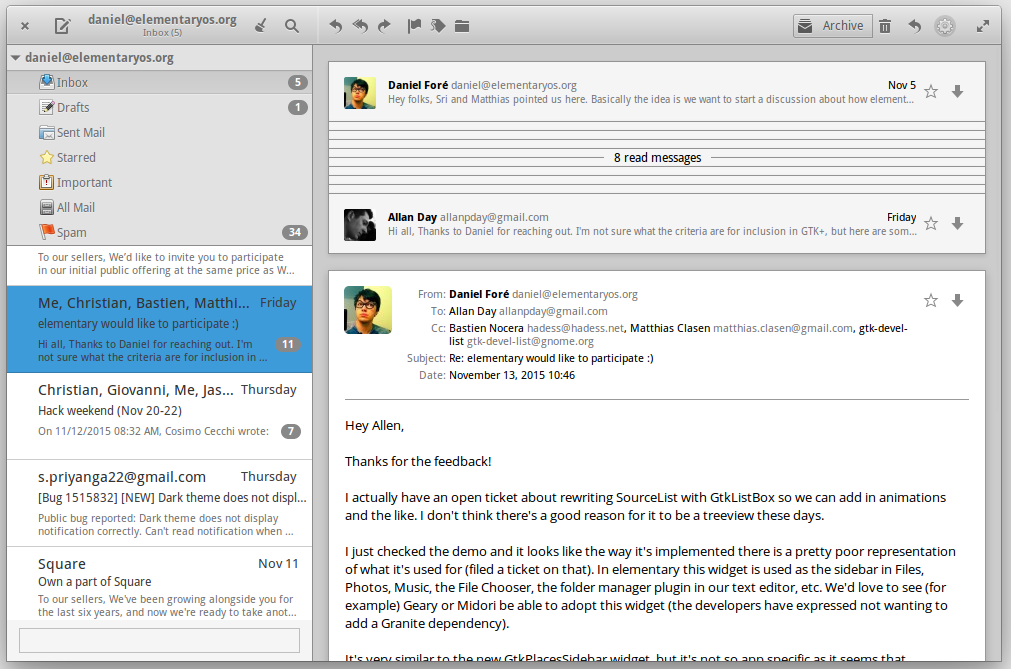Image resolution: width=1011 pixels, height=669 pixels.
Task: Open the label tag menu
Action: tap(438, 26)
